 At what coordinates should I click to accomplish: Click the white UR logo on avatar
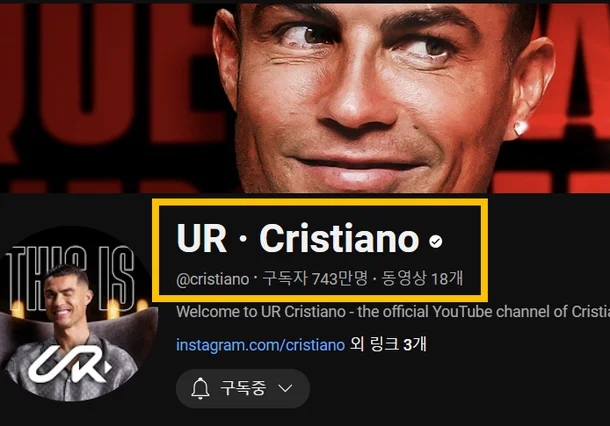click(70, 364)
